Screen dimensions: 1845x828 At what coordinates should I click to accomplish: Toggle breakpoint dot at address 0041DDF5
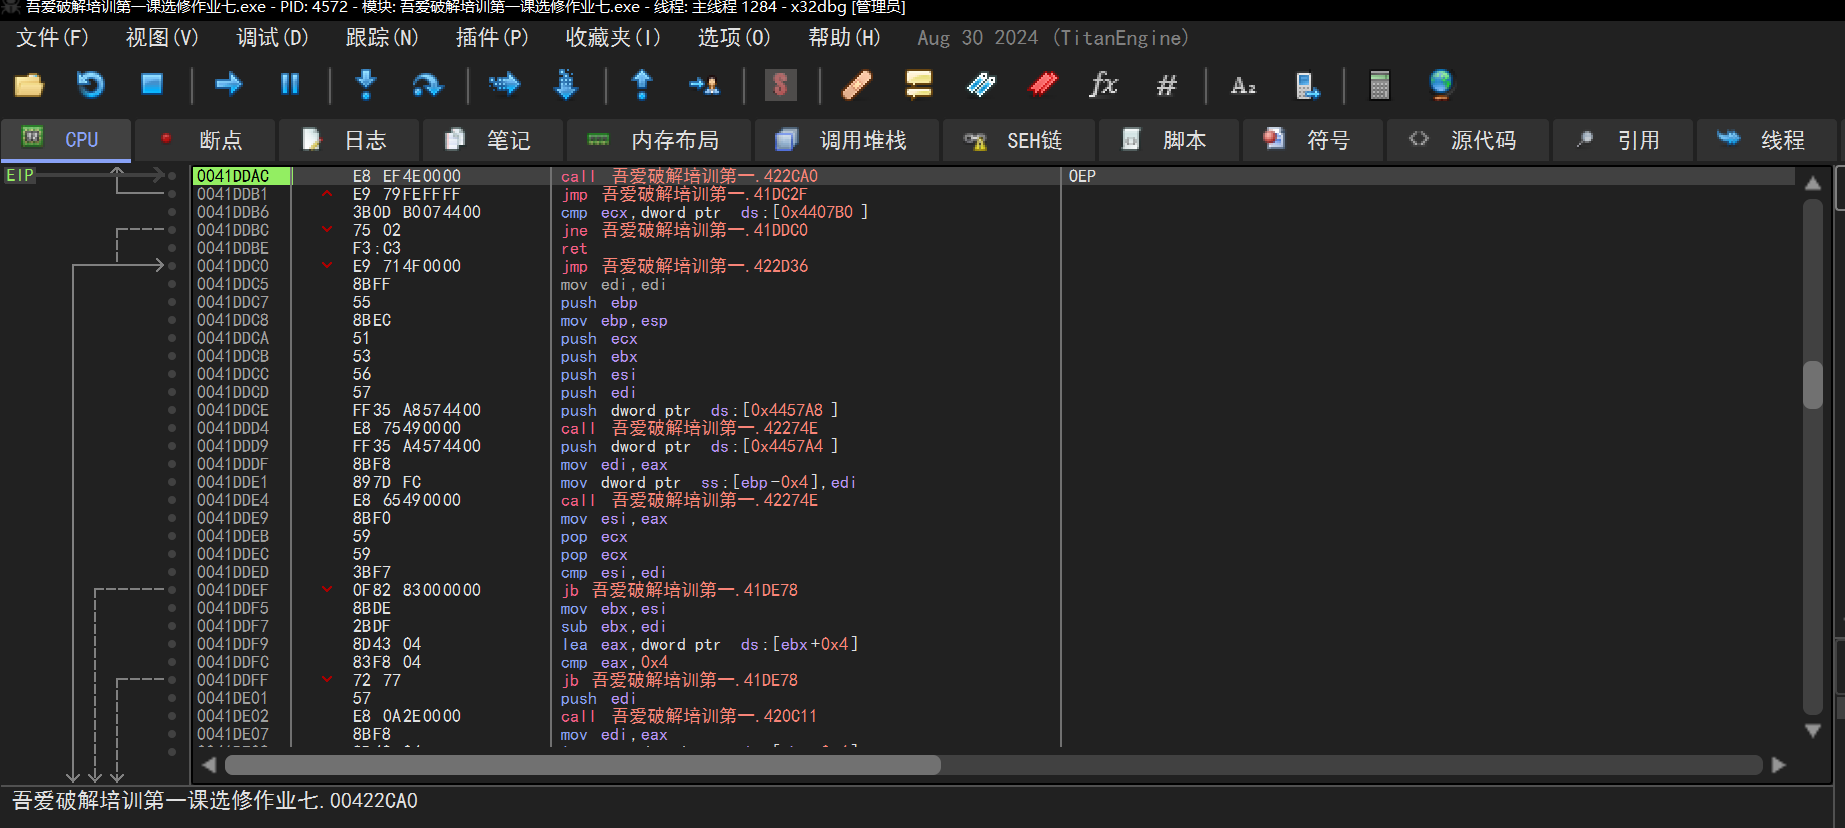tap(172, 608)
